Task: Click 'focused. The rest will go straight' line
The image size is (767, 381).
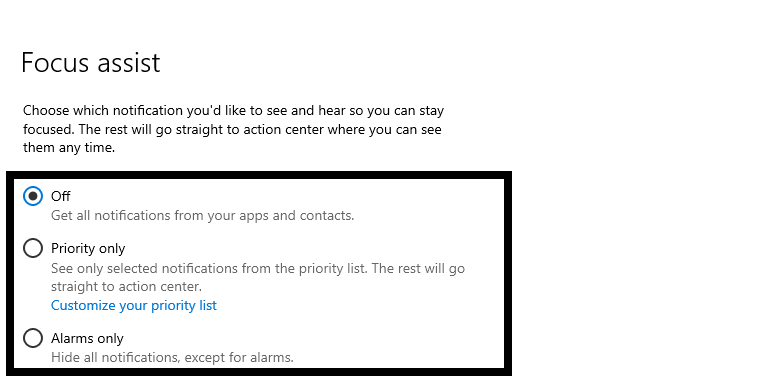Action: point(232,130)
